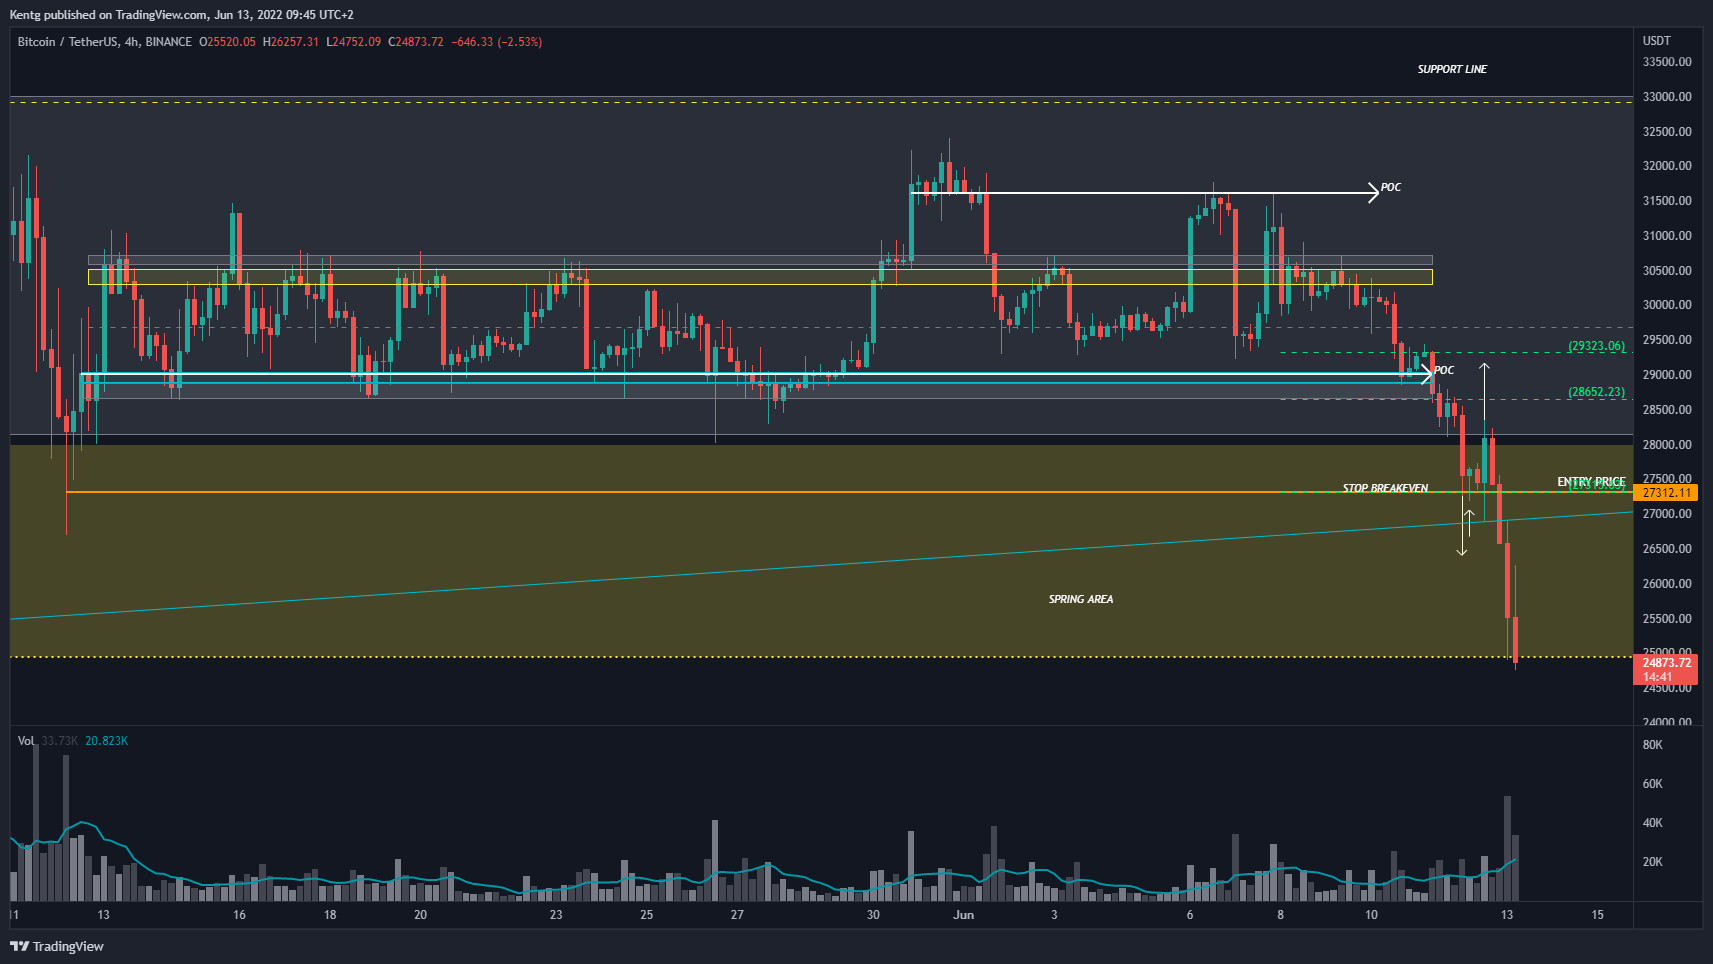This screenshot has height=964, width=1713.
Task: Click the 14:41 bar countdown timer
Action: pos(1657,677)
